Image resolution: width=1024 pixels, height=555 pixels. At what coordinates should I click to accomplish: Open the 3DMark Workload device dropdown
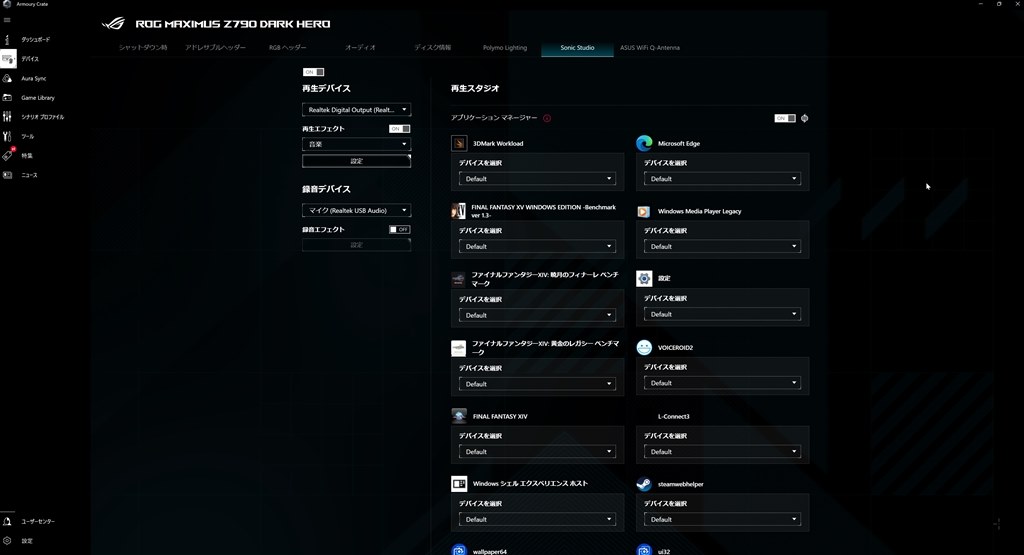[537, 178]
